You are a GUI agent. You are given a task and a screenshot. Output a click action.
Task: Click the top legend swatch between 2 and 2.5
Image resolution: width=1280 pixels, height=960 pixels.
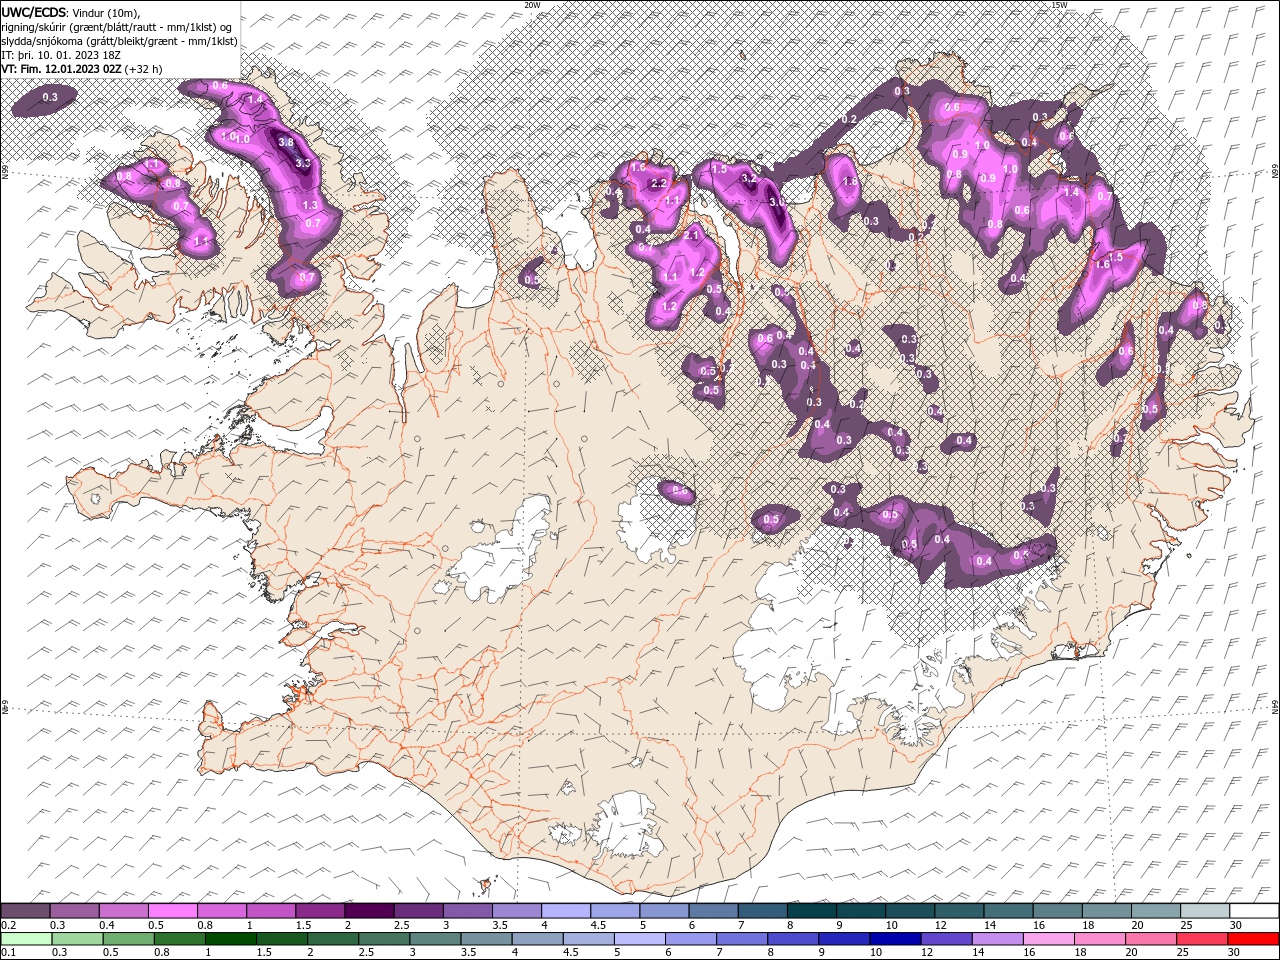click(369, 911)
